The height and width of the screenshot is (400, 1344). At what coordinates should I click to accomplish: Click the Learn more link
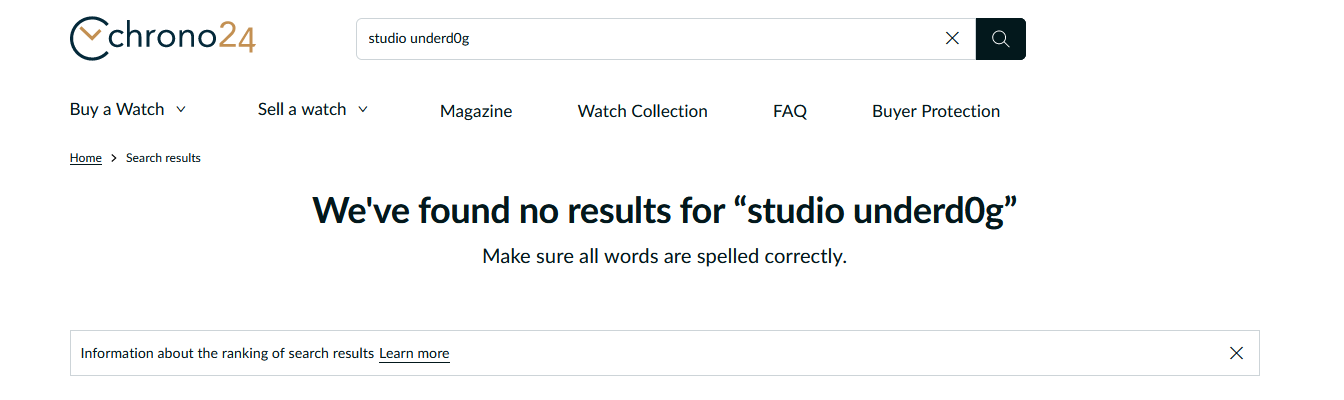tap(414, 353)
